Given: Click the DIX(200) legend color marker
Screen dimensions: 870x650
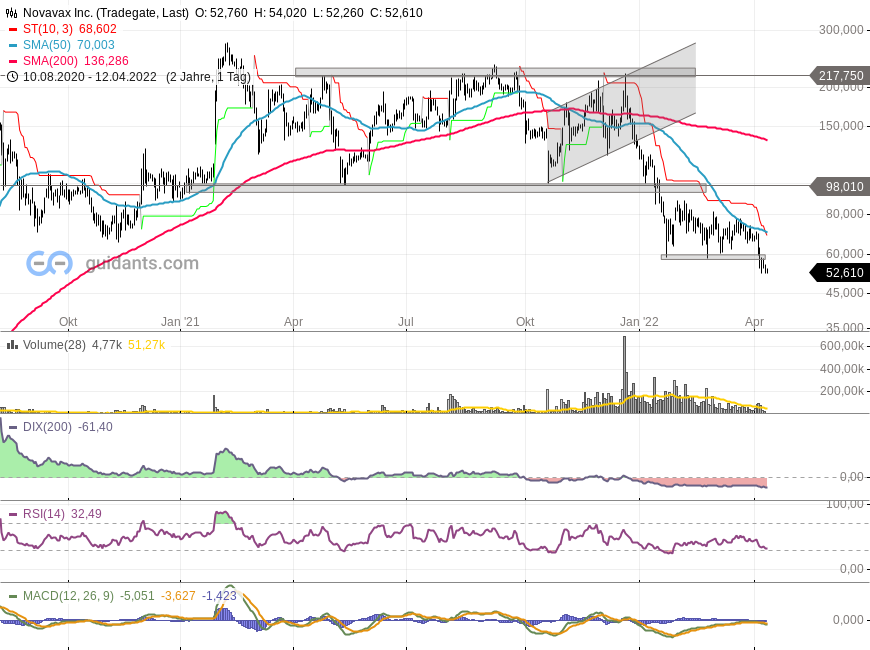Looking at the screenshot, I should pyautogui.click(x=13, y=427).
